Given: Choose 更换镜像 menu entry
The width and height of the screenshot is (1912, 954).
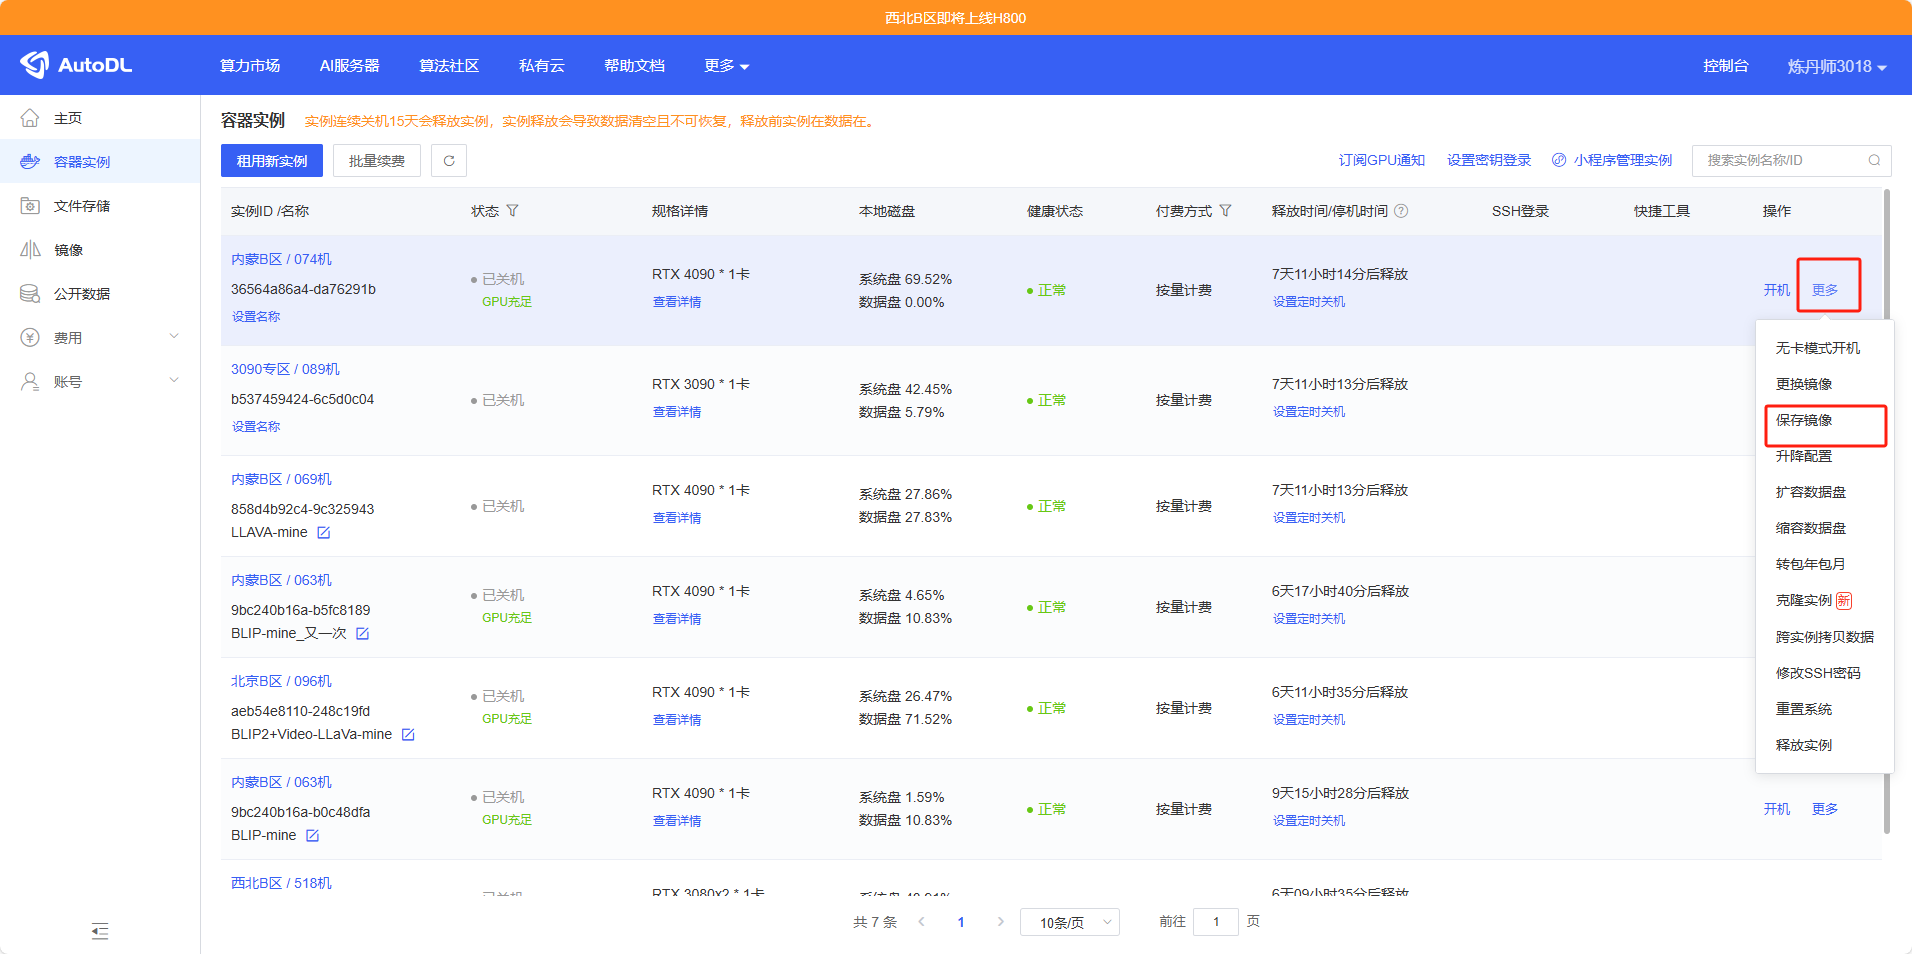Looking at the screenshot, I should [1803, 384].
